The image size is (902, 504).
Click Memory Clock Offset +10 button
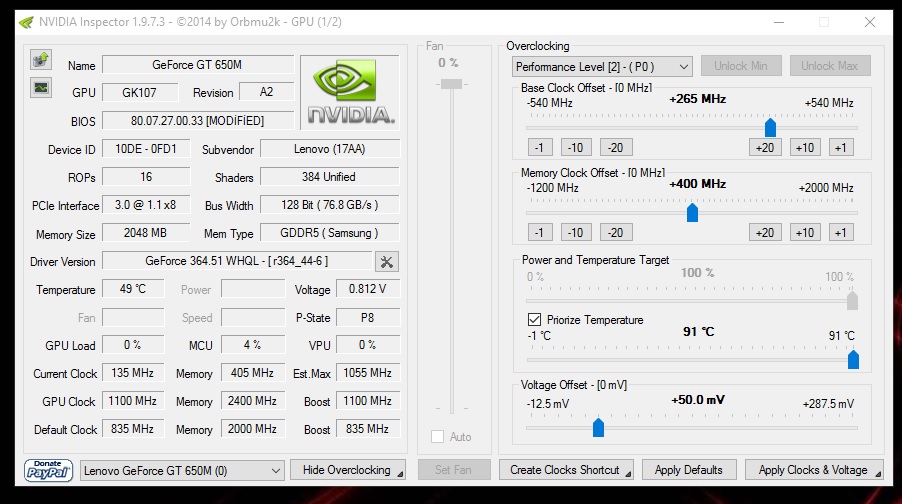[x=805, y=233]
